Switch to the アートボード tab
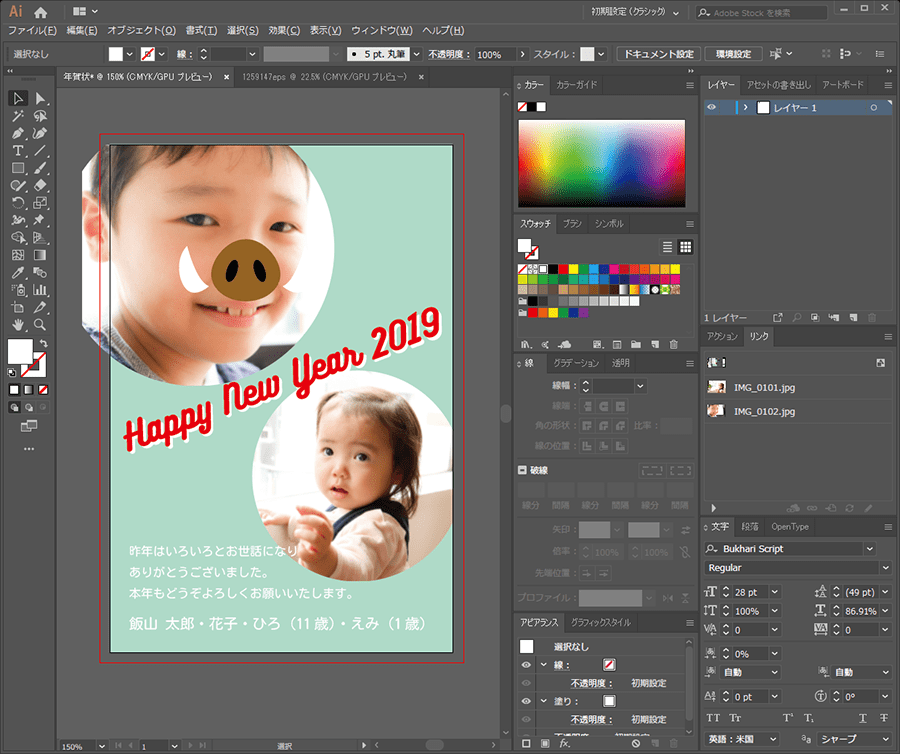This screenshot has width=900, height=754. pos(842,85)
